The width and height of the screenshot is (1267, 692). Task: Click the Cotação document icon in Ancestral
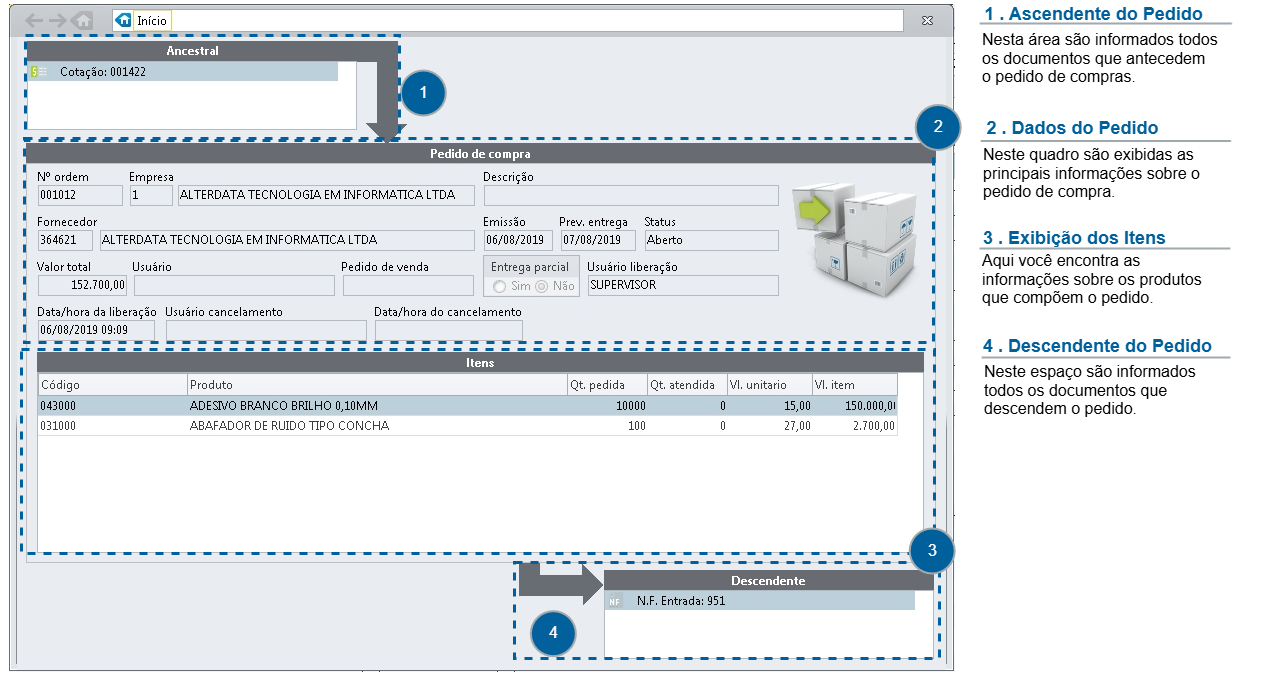point(39,72)
